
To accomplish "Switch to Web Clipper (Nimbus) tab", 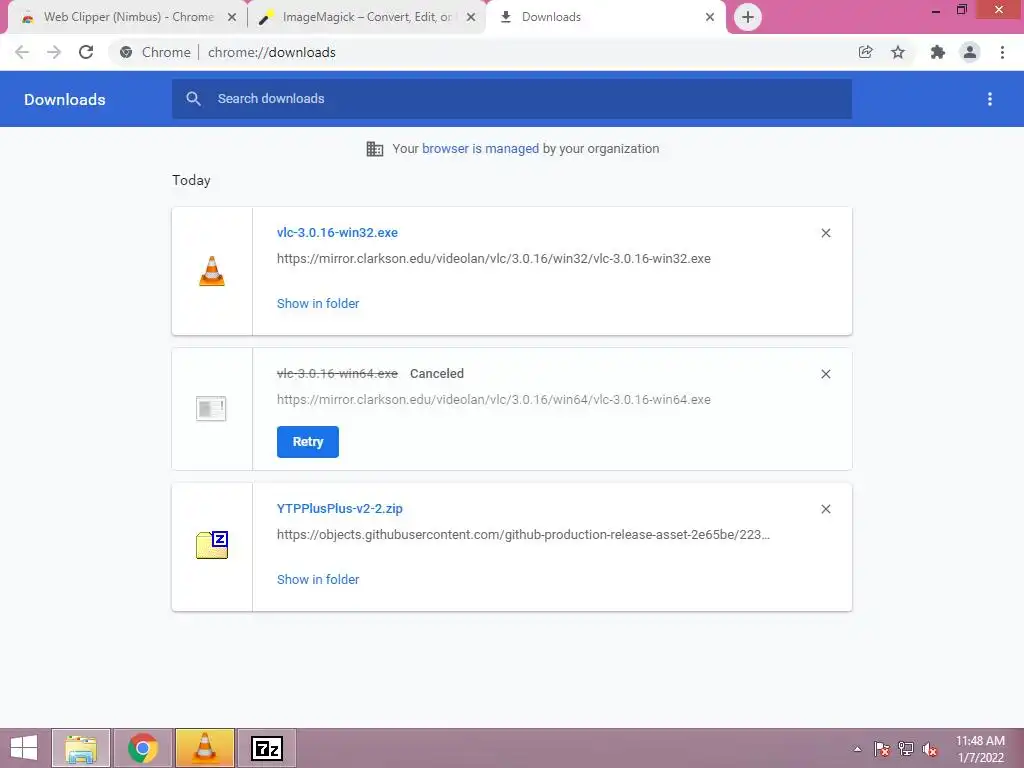I will [128, 17].
